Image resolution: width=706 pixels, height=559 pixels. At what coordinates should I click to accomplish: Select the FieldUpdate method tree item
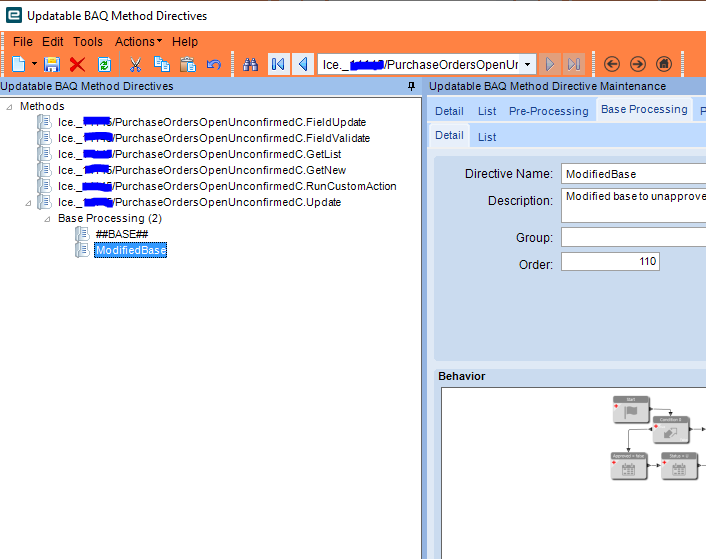pos(212,122)
